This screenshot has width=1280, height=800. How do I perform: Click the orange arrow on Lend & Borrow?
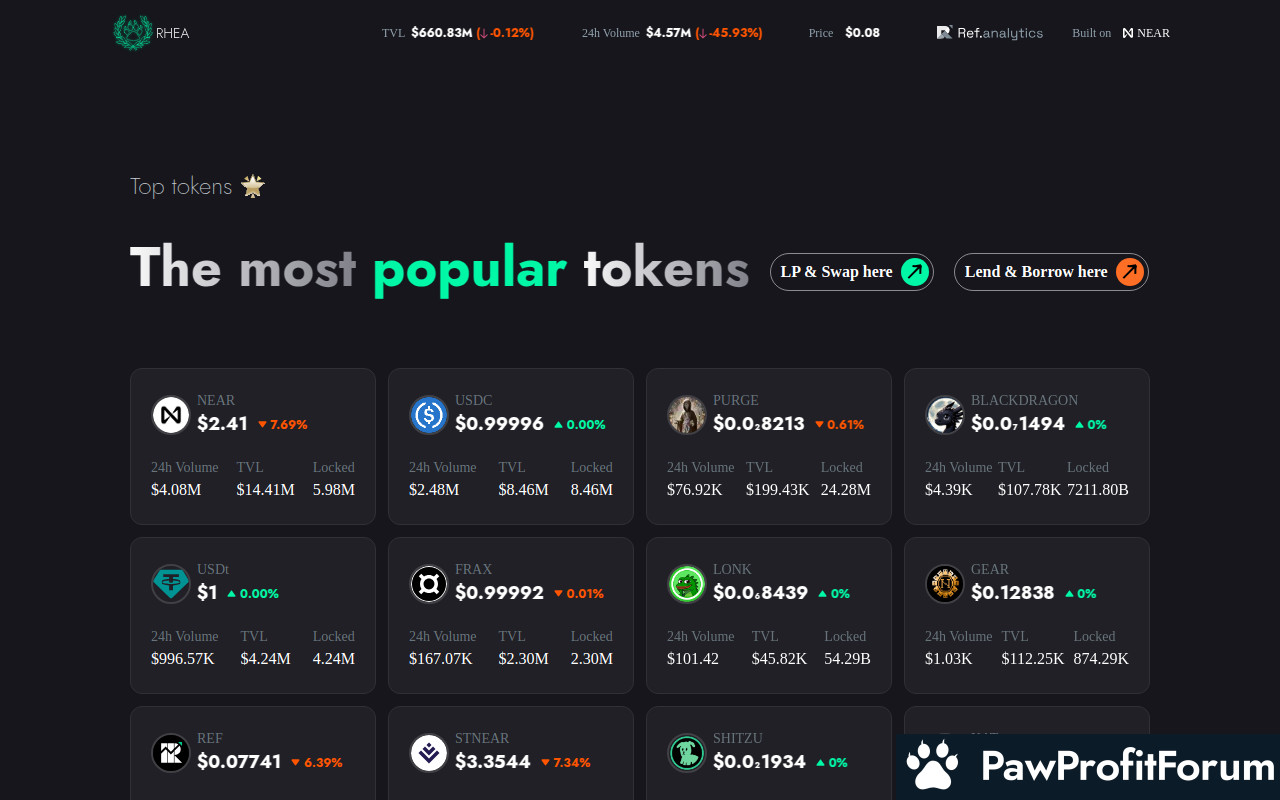pyautogui.click(x=1129, y=272)
